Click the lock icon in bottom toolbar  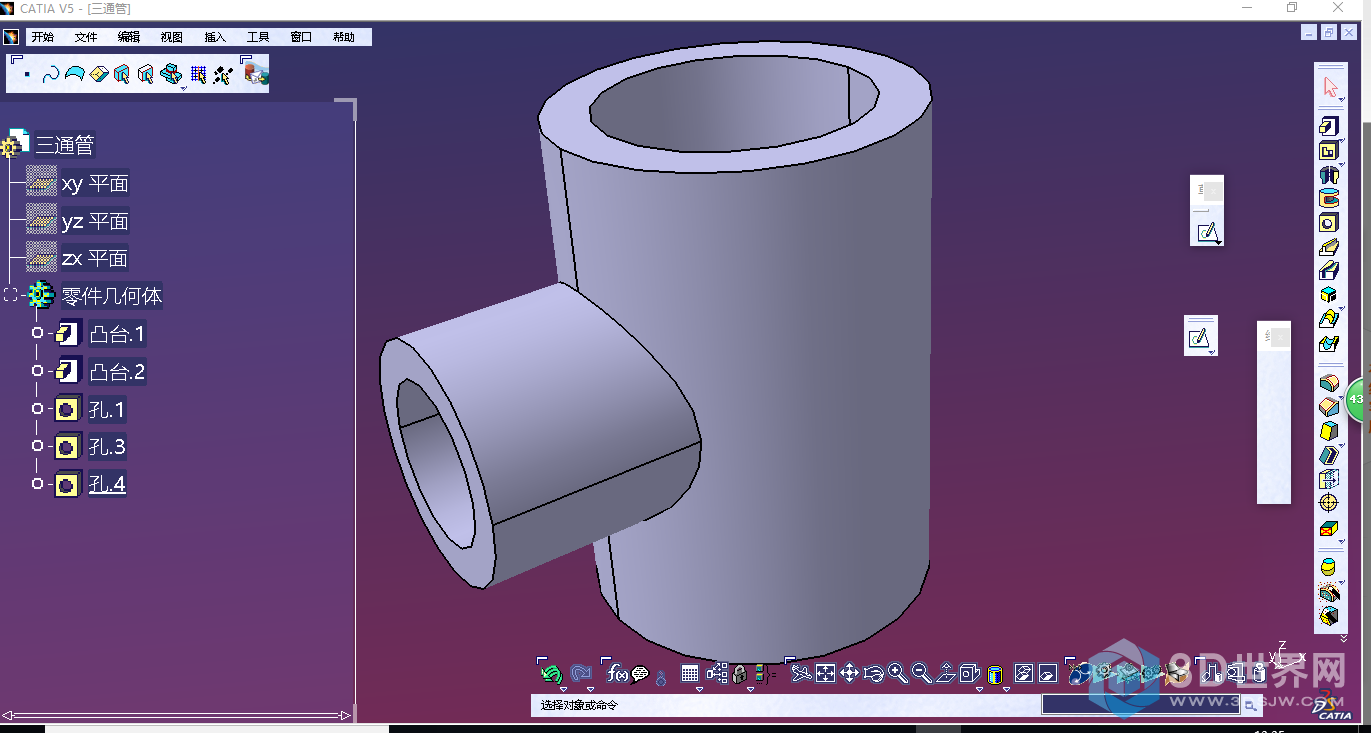tap(740, 674)
